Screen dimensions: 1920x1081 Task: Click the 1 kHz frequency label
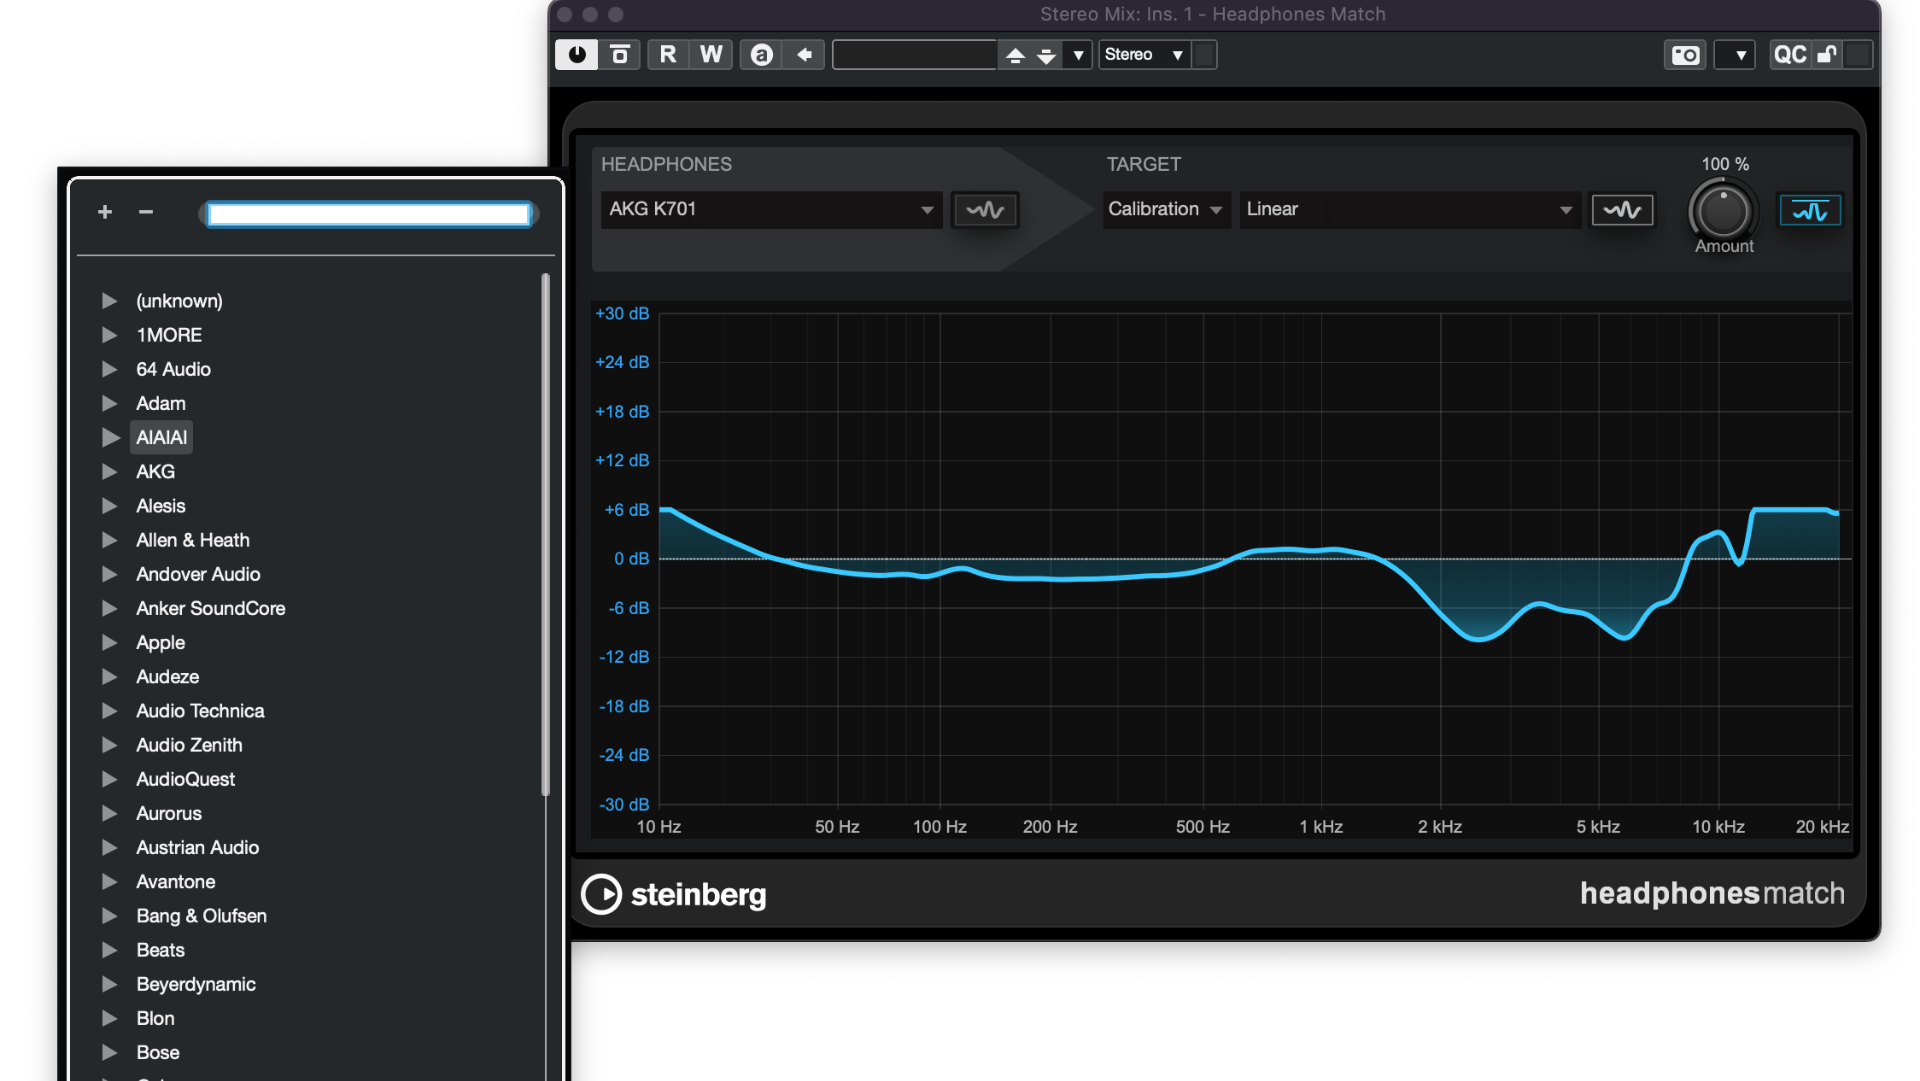coord(1321,827)
